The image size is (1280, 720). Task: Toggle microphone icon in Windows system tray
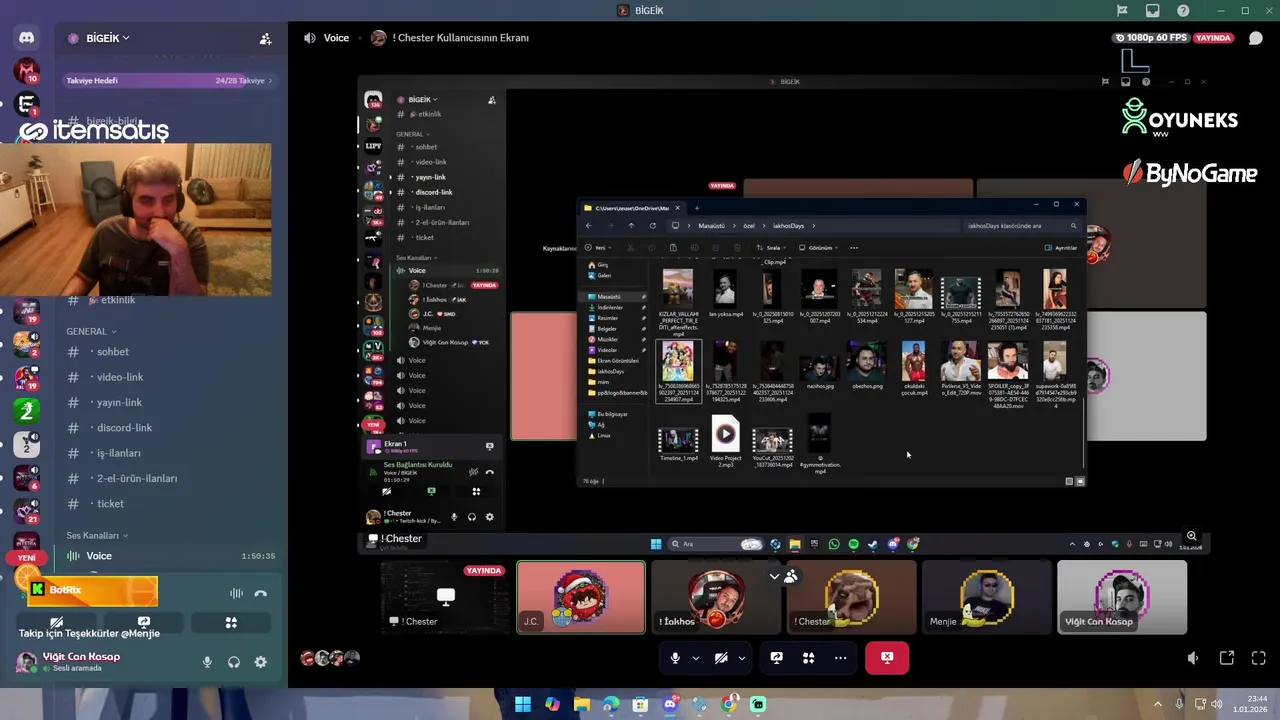tap(1179, 704)
